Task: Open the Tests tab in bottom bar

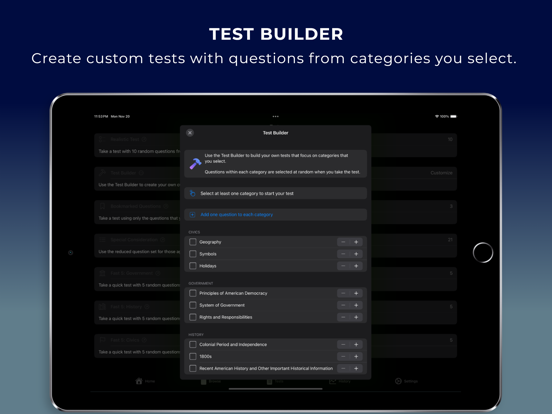Action: 276,381
